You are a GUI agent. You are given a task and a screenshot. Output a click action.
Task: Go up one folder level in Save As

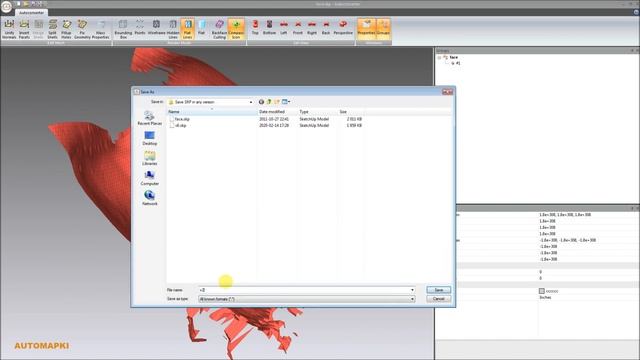269,102
